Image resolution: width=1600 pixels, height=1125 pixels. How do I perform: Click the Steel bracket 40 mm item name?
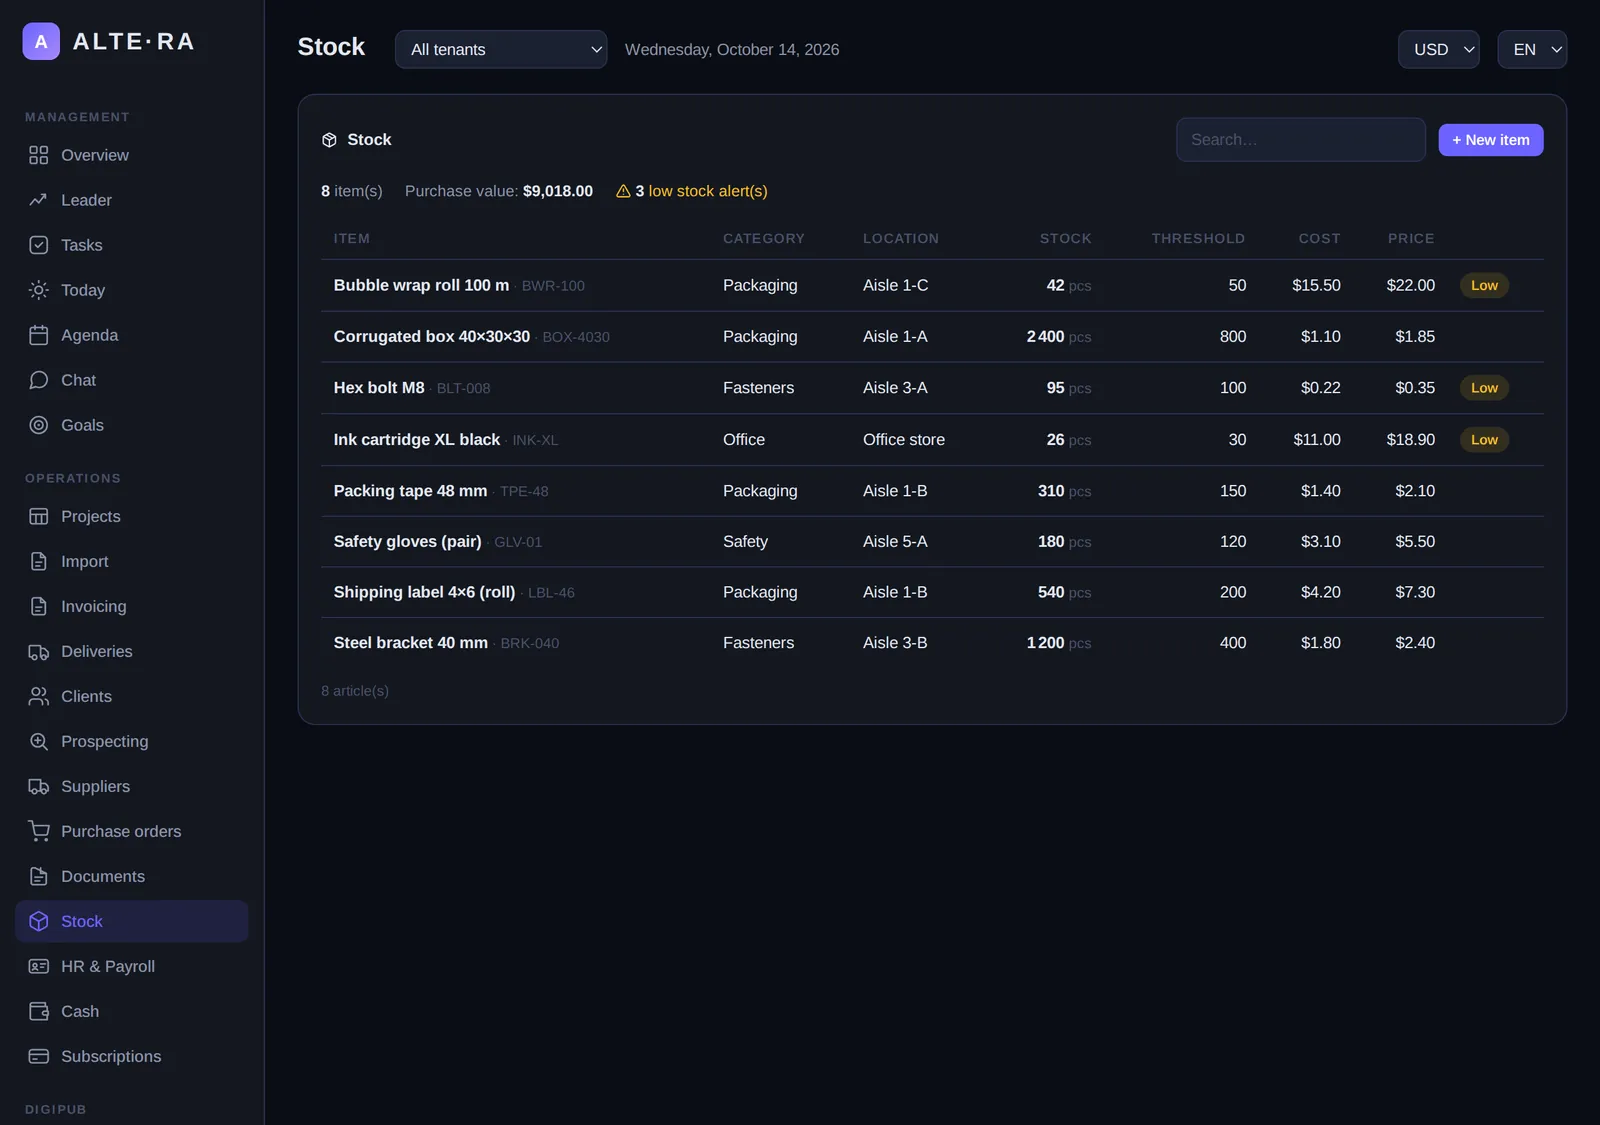411,643
